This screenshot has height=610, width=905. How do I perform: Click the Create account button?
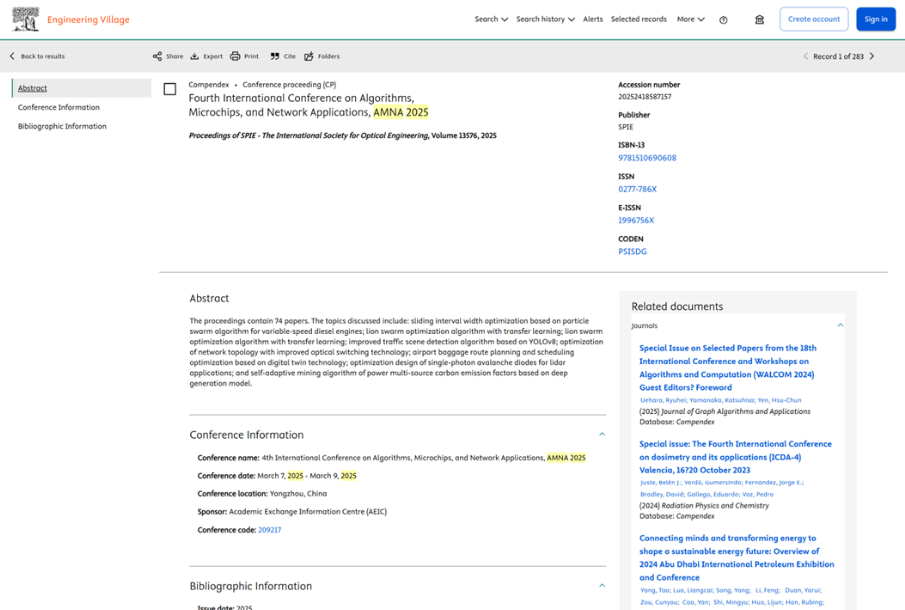pyautogui.click(x=813, y=19)
